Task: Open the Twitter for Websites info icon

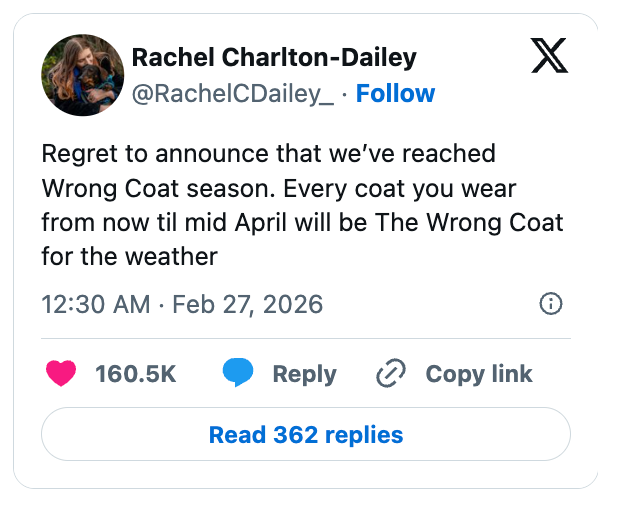Action: 550,304
